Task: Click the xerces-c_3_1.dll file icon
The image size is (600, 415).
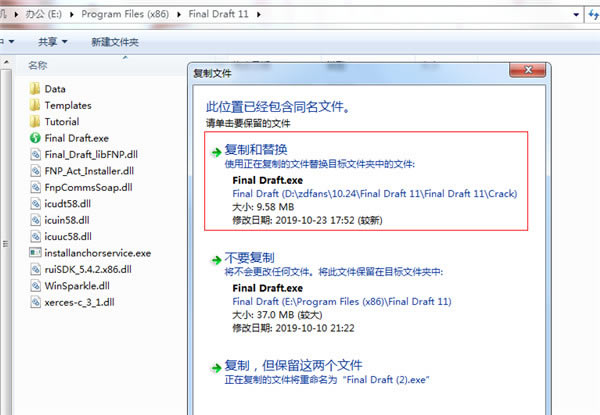Action: (x=35, y=303)
